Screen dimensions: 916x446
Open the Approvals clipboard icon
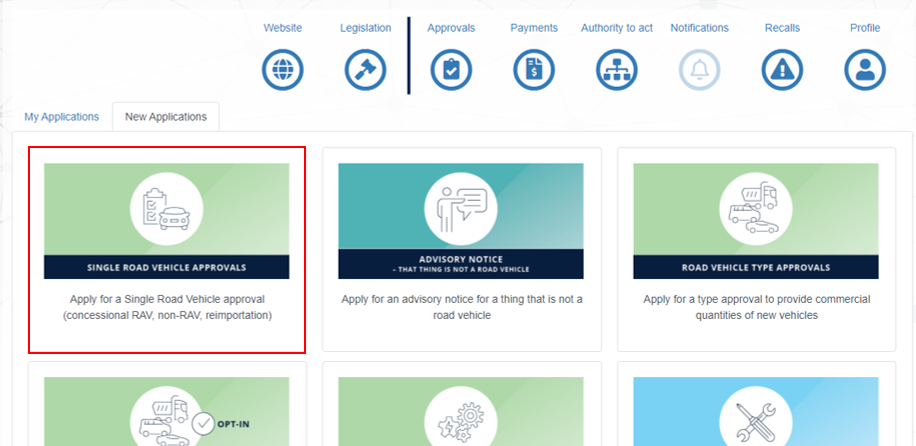tap(451, 70)
